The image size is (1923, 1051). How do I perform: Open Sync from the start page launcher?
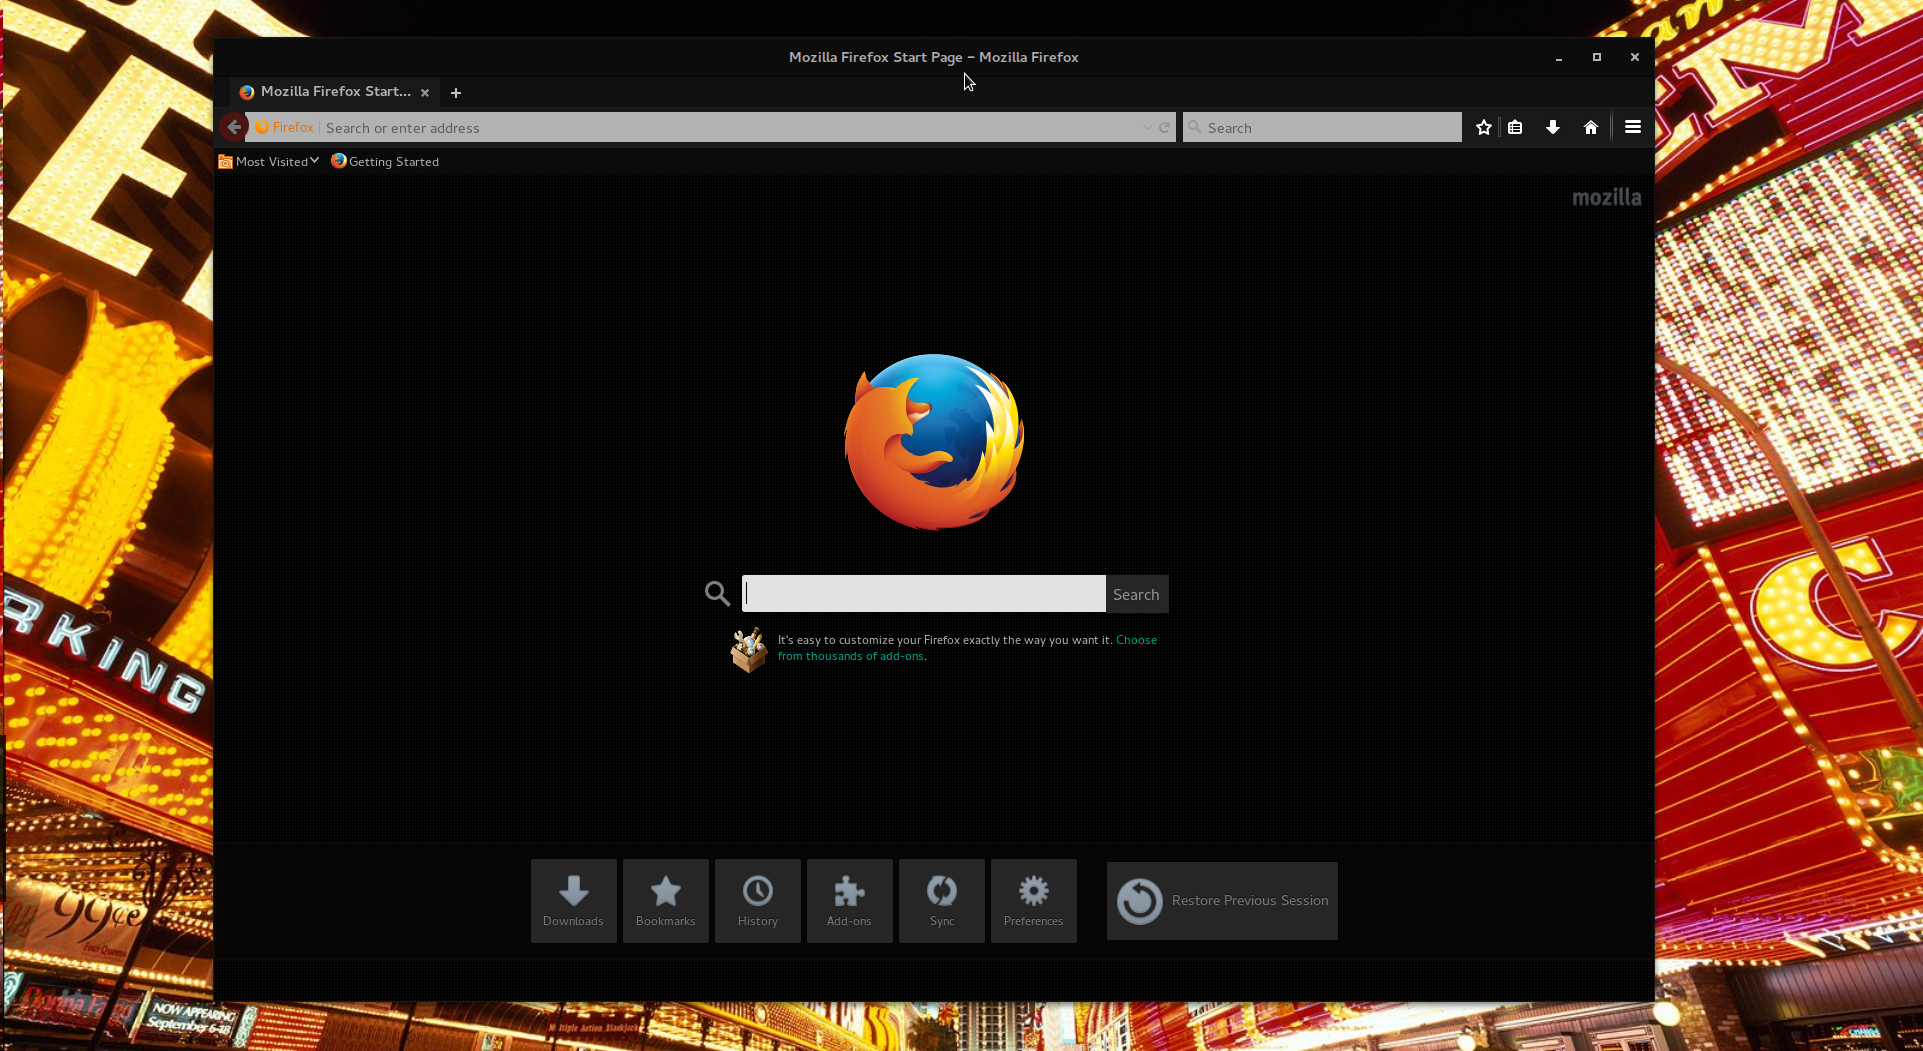(942, 901)
